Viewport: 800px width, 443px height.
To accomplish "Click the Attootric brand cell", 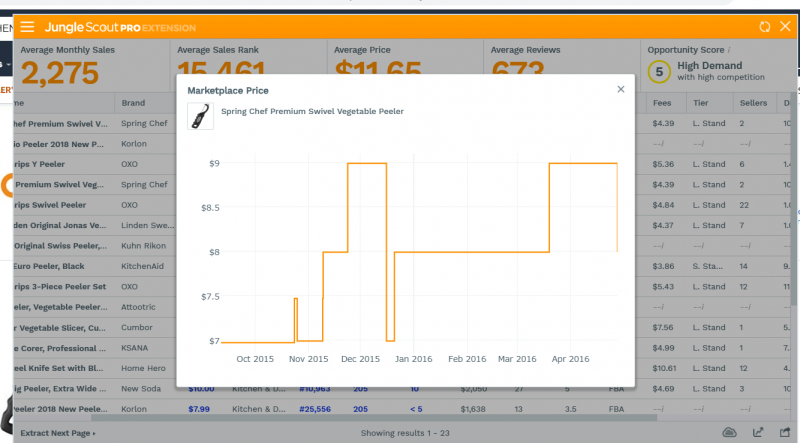I will coord(138,307).
